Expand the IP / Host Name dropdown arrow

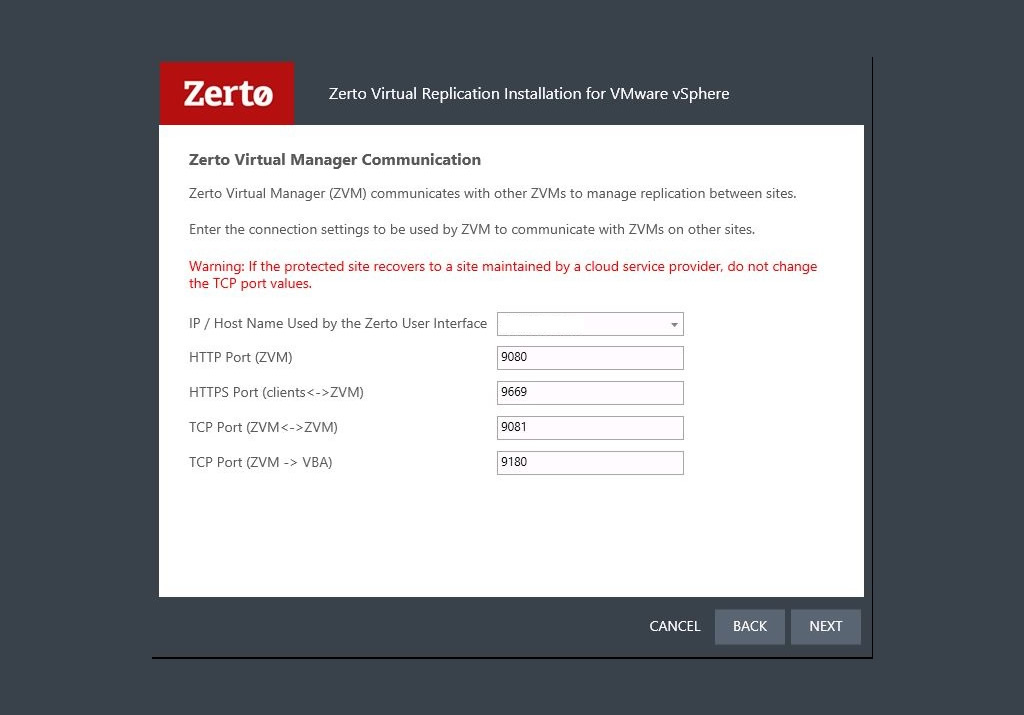pos(674,325)
